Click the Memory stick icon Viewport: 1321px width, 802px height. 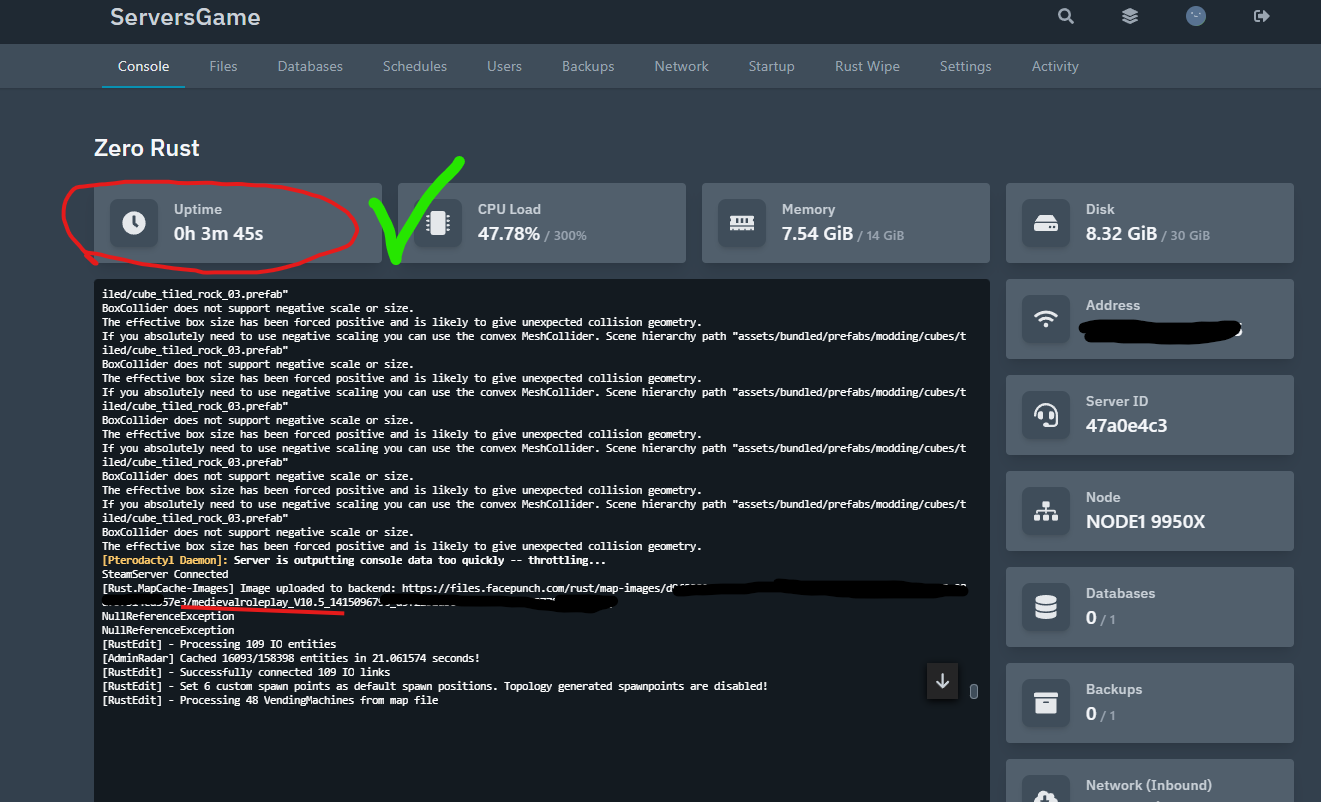tap(742, 223)
